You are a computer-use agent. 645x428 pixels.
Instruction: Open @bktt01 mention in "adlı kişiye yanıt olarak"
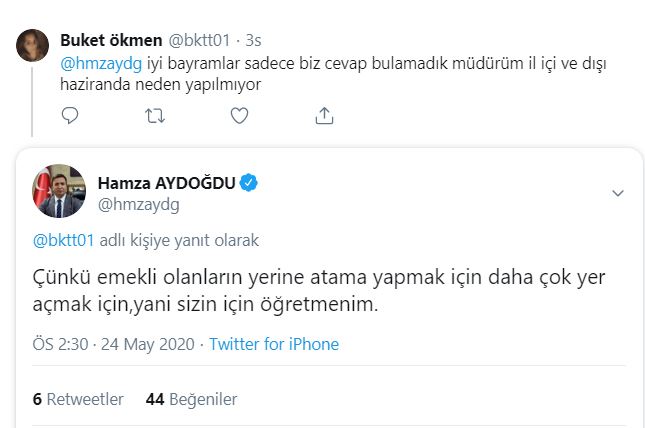point(65,241)
